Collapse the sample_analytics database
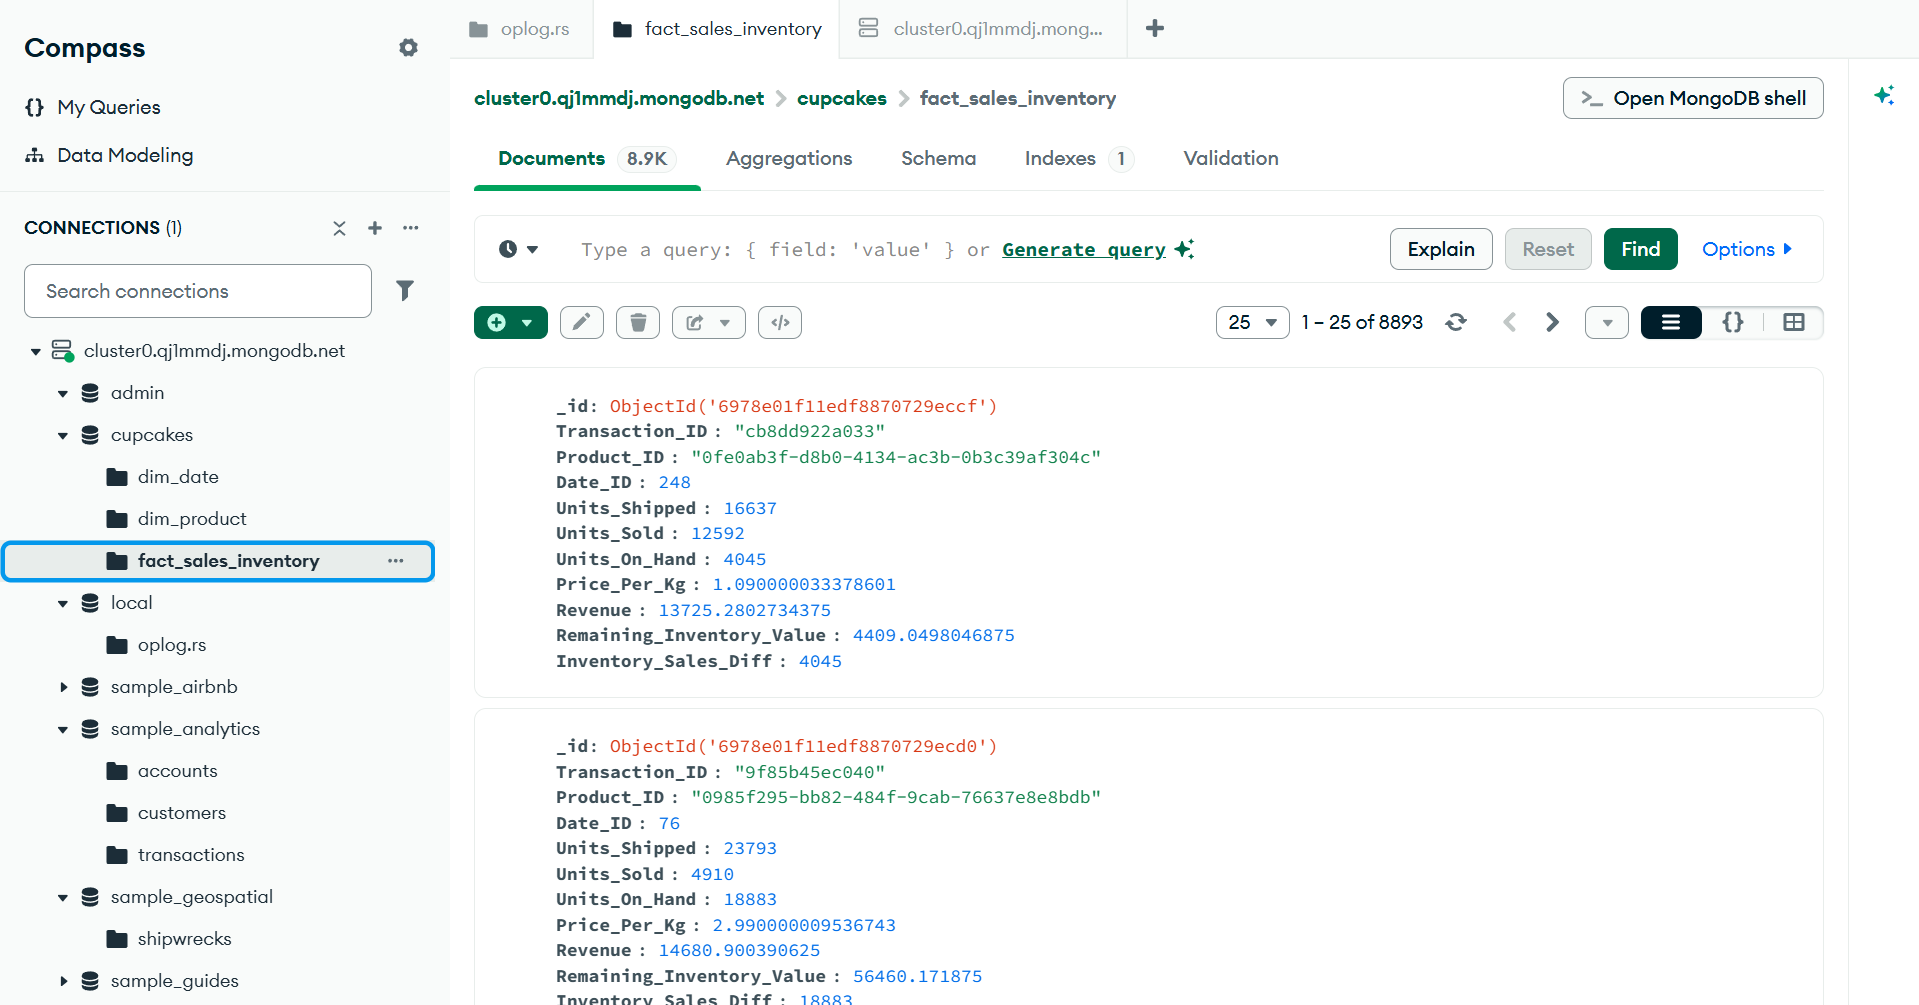 click(63, 729)
